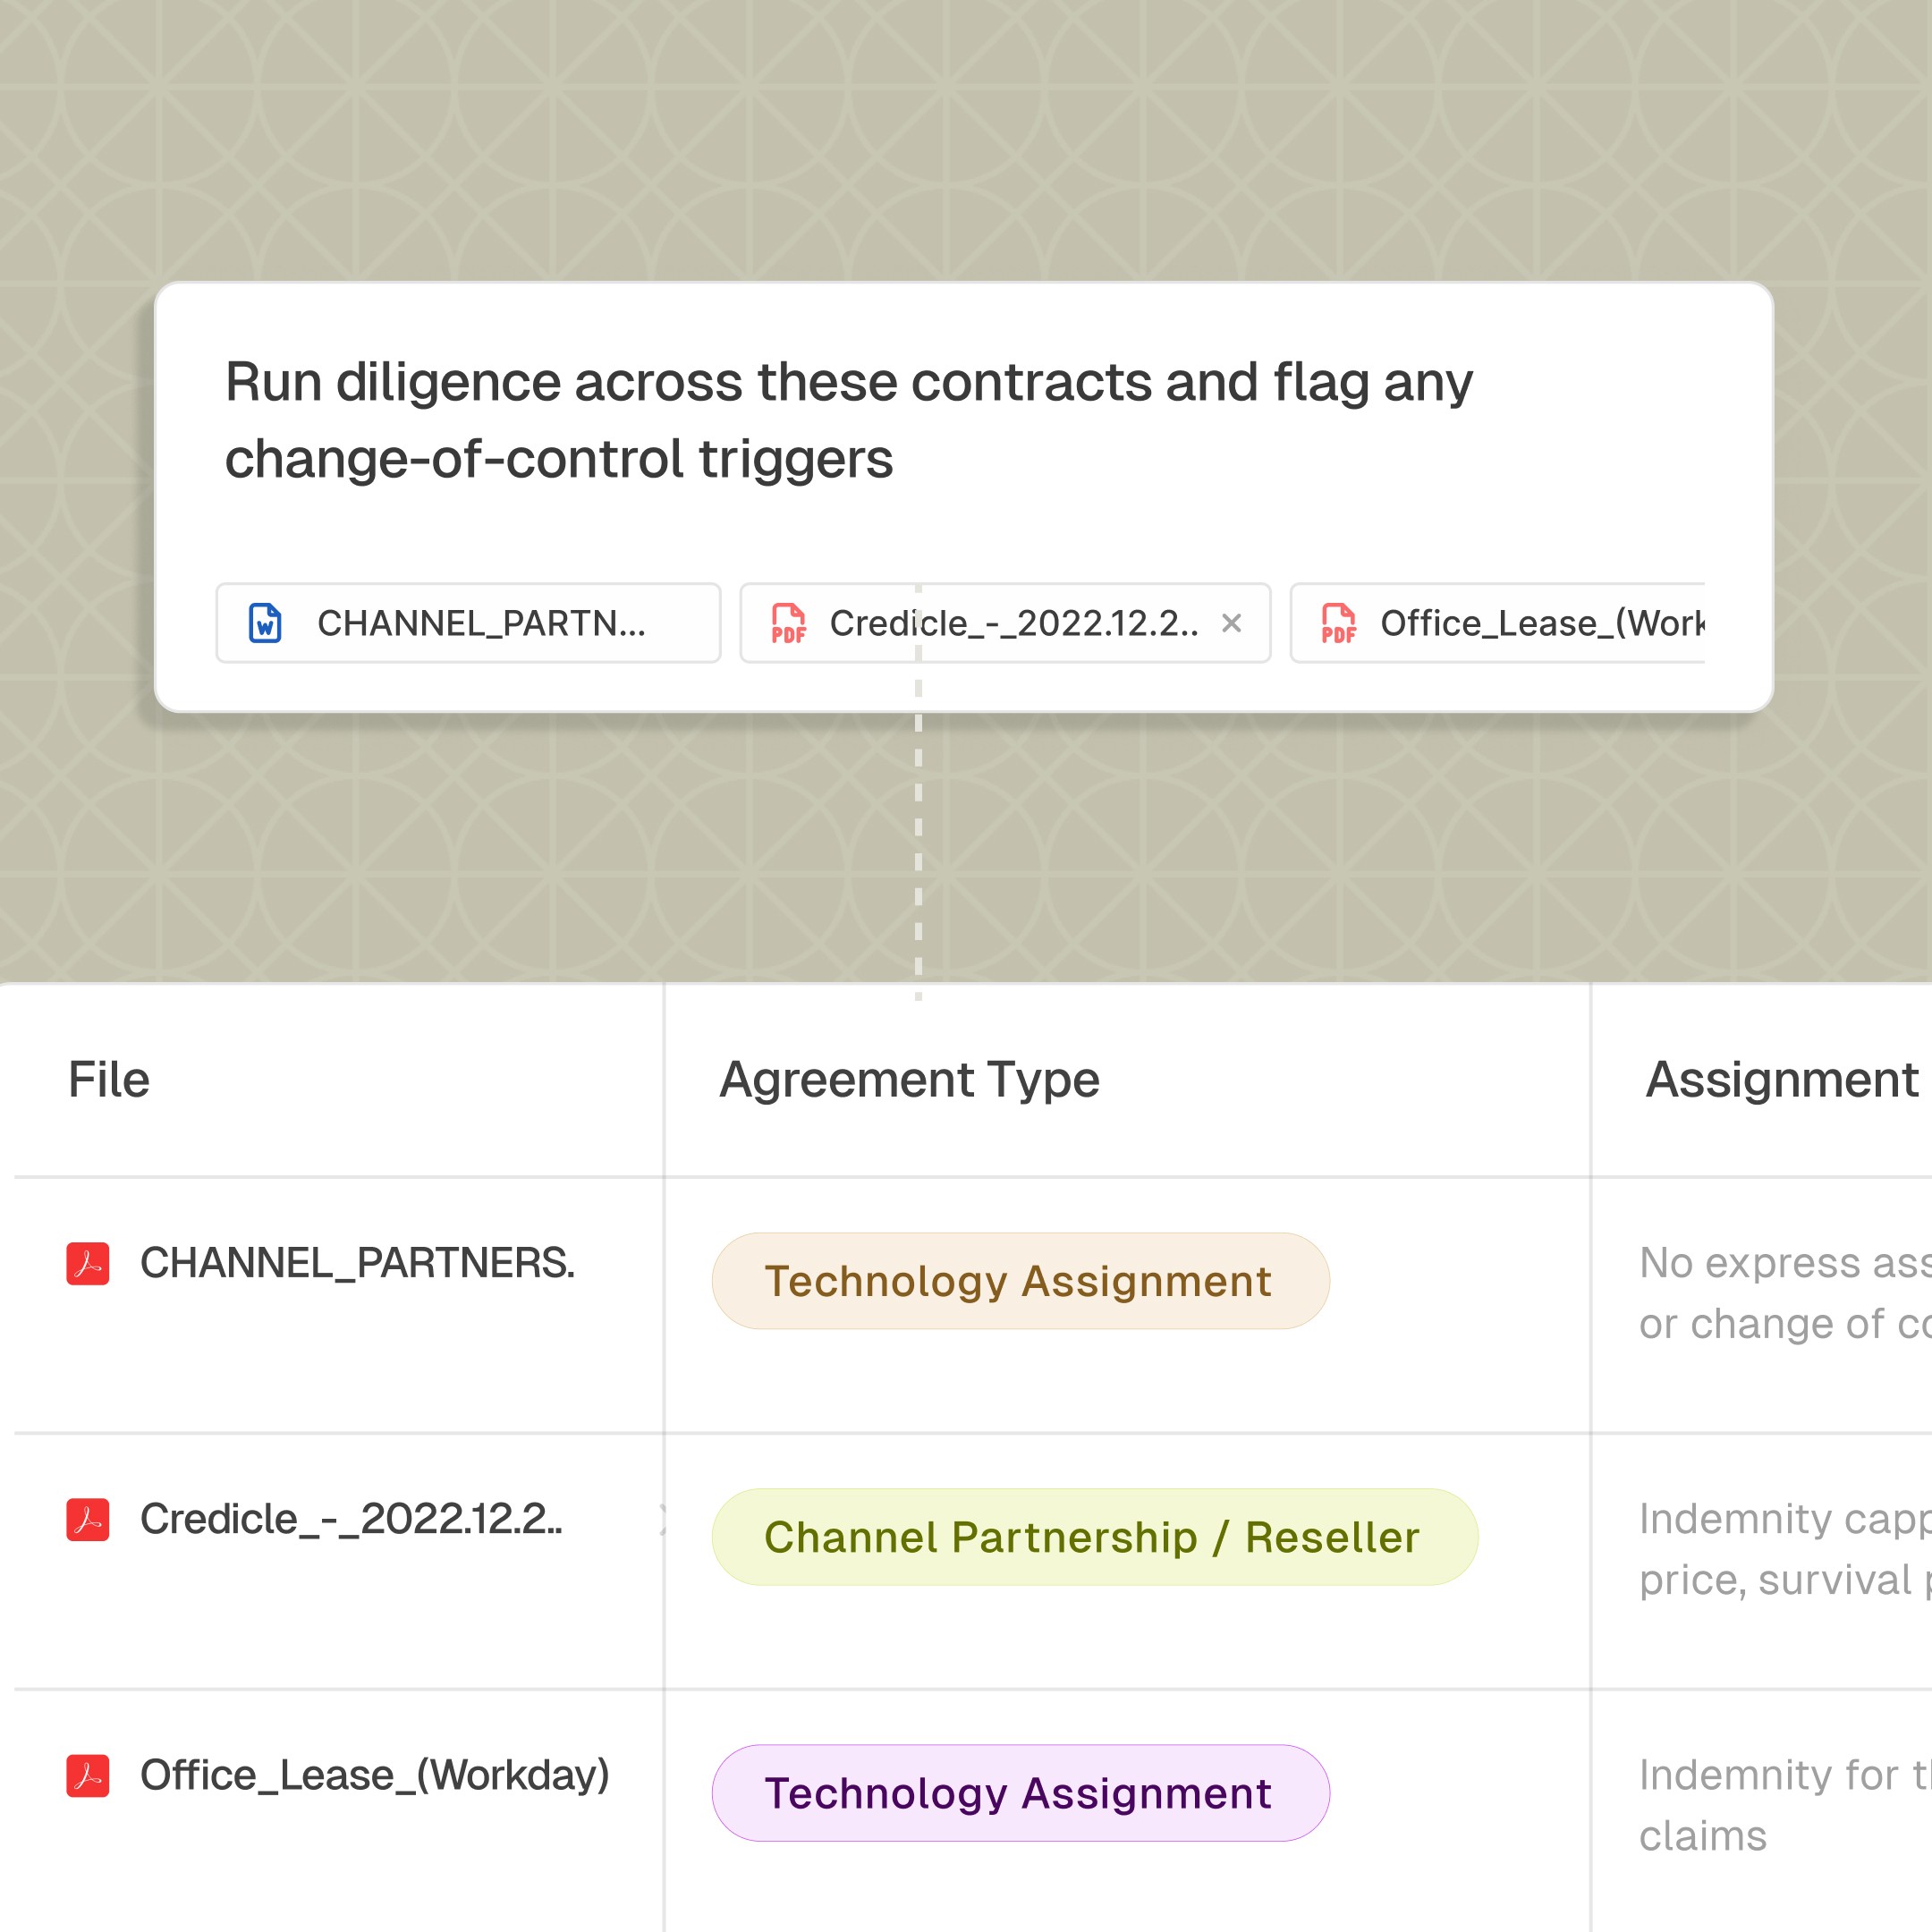Click the beige Technology Assignment tag
This screenshot has width=1932, height=1932.
tap(1019, 1281)
